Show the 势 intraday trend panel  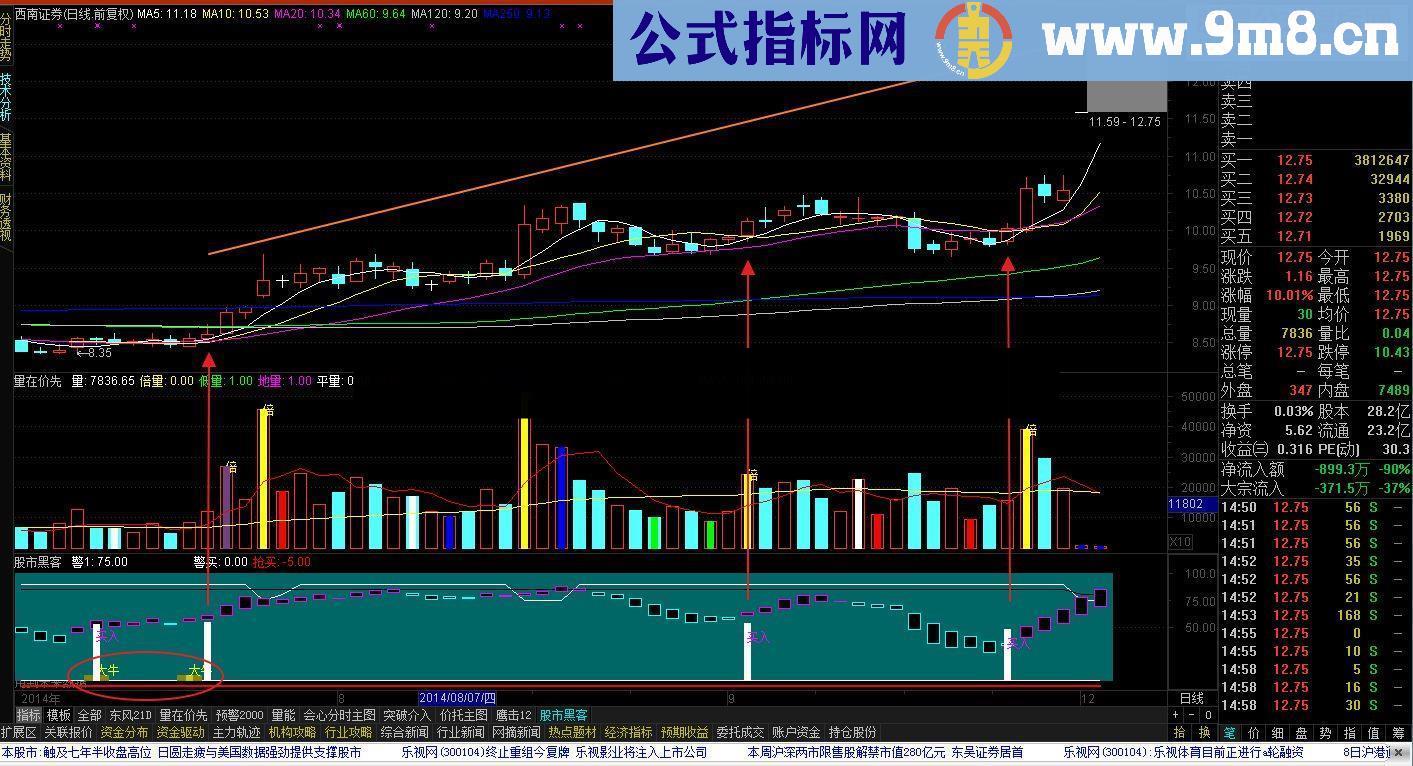click(x=1325, y=733)
